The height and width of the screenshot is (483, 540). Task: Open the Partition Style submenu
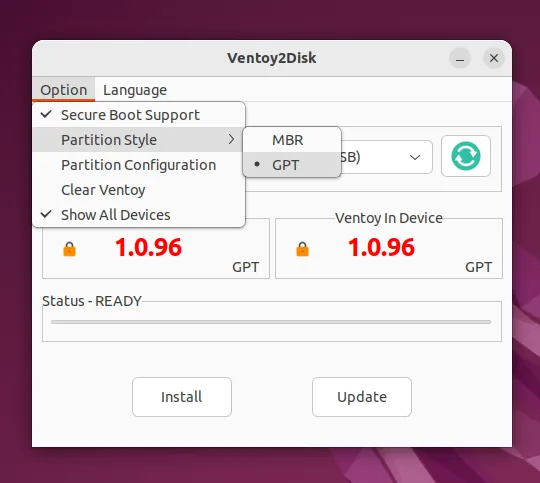(139, 140)
